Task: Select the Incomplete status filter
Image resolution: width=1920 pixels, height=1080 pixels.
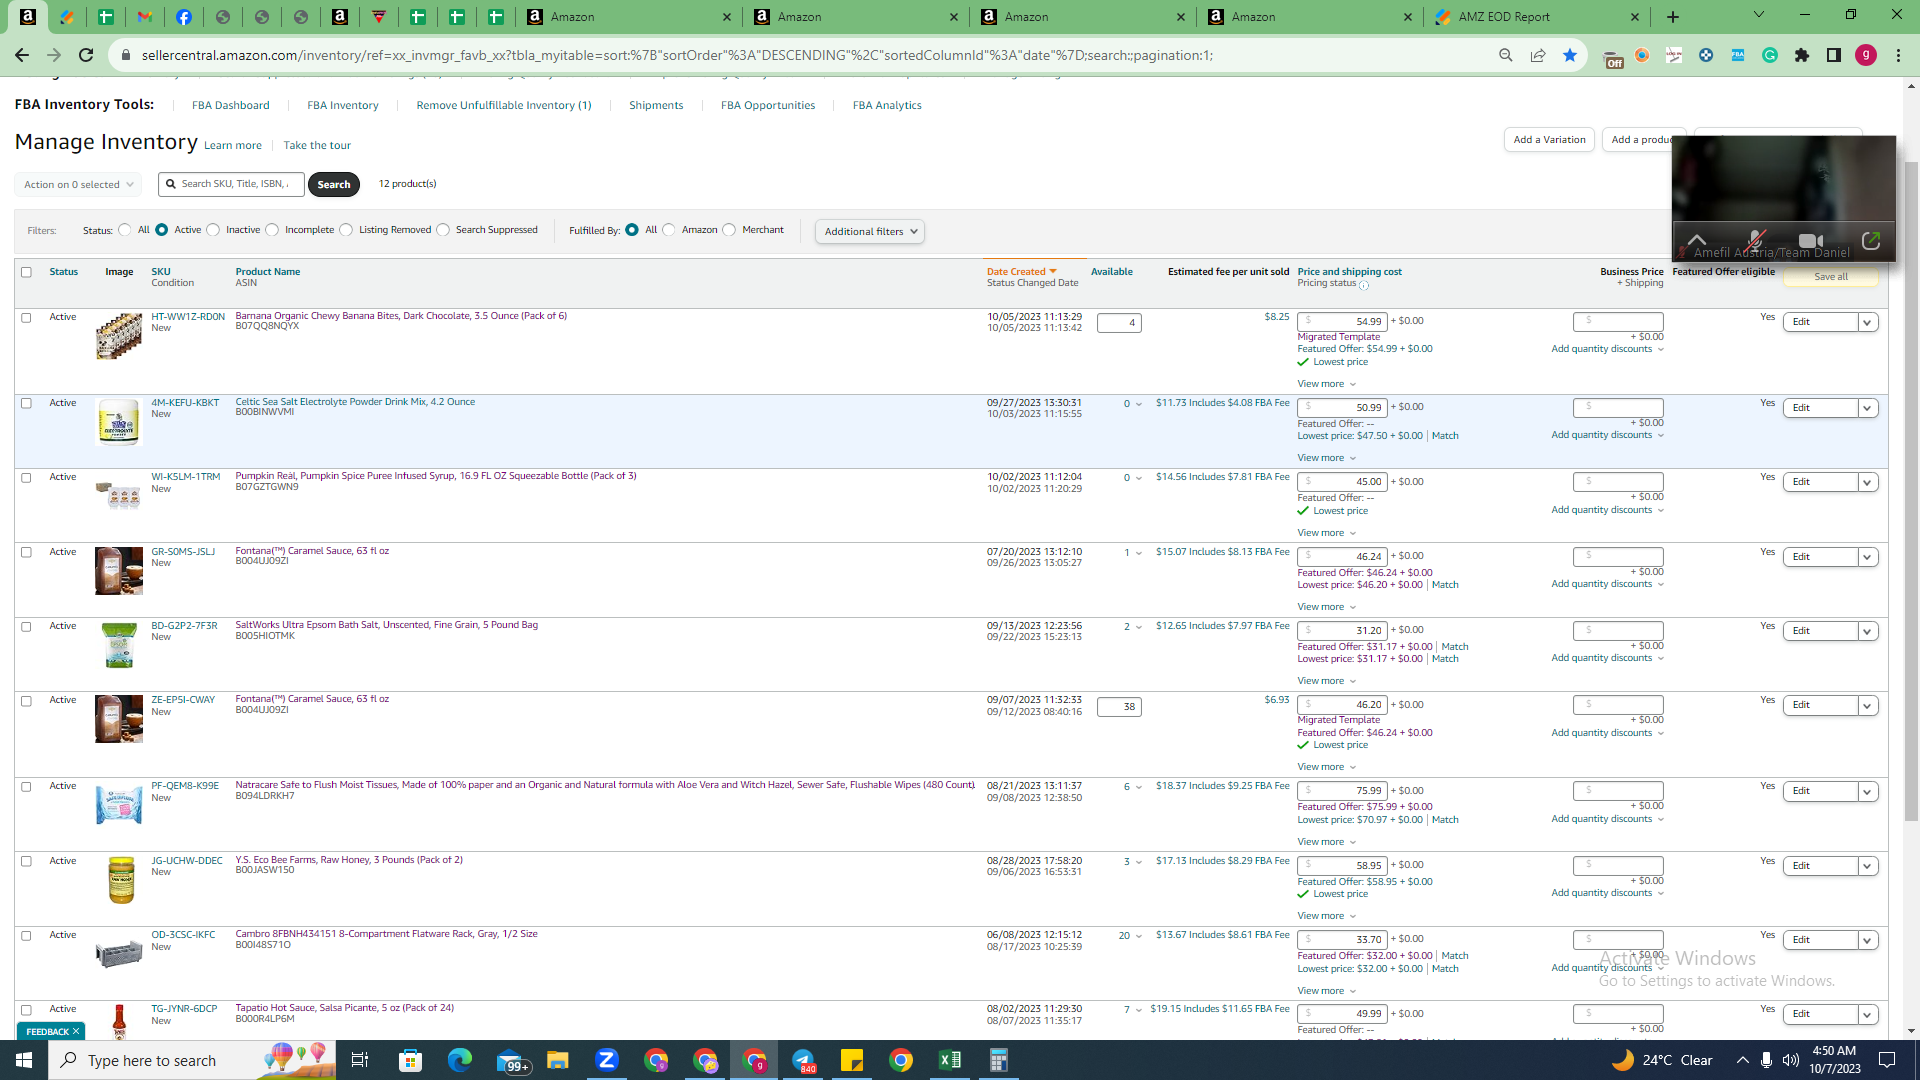Action: click(272, 230)
